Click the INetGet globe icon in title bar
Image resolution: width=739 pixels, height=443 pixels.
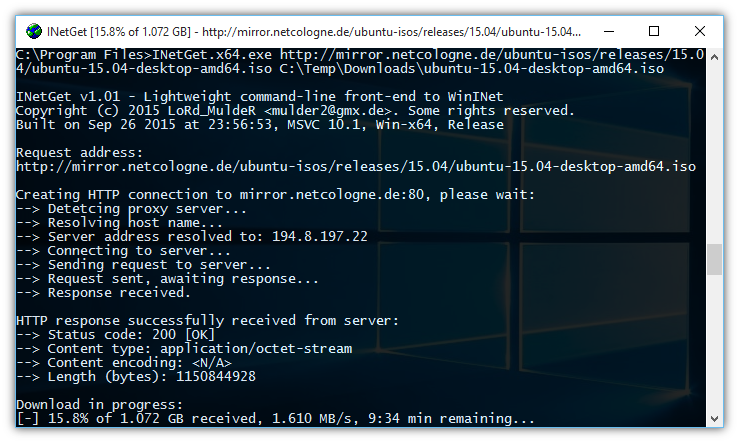click(x=34, y=31)
